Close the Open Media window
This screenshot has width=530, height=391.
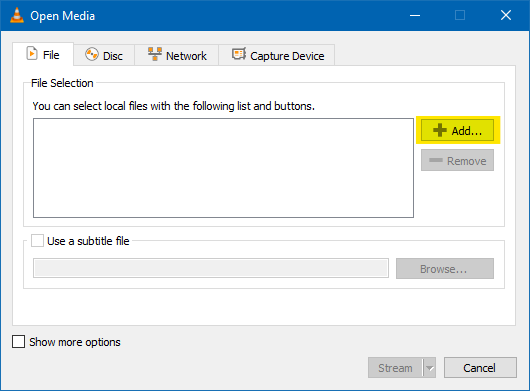pos(506,15)
